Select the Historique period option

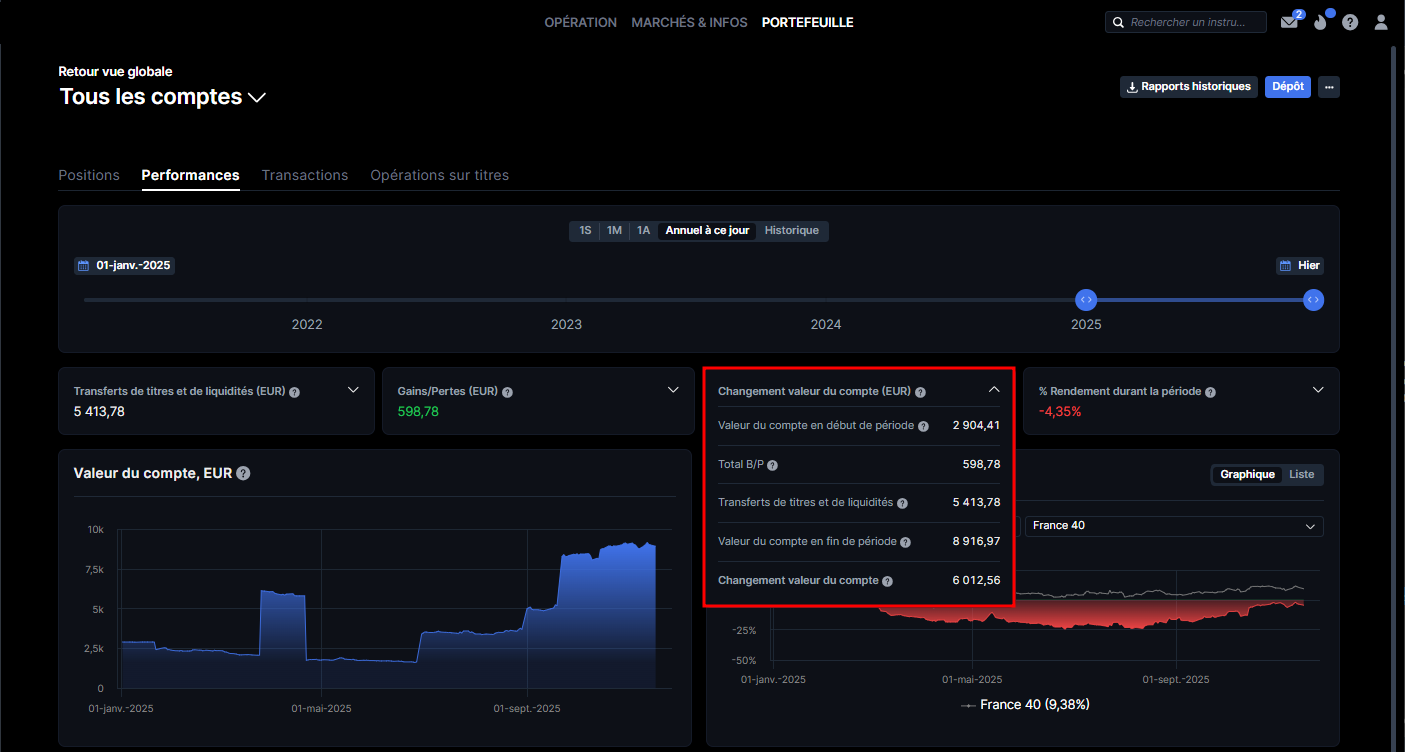(x=791, y=231)
